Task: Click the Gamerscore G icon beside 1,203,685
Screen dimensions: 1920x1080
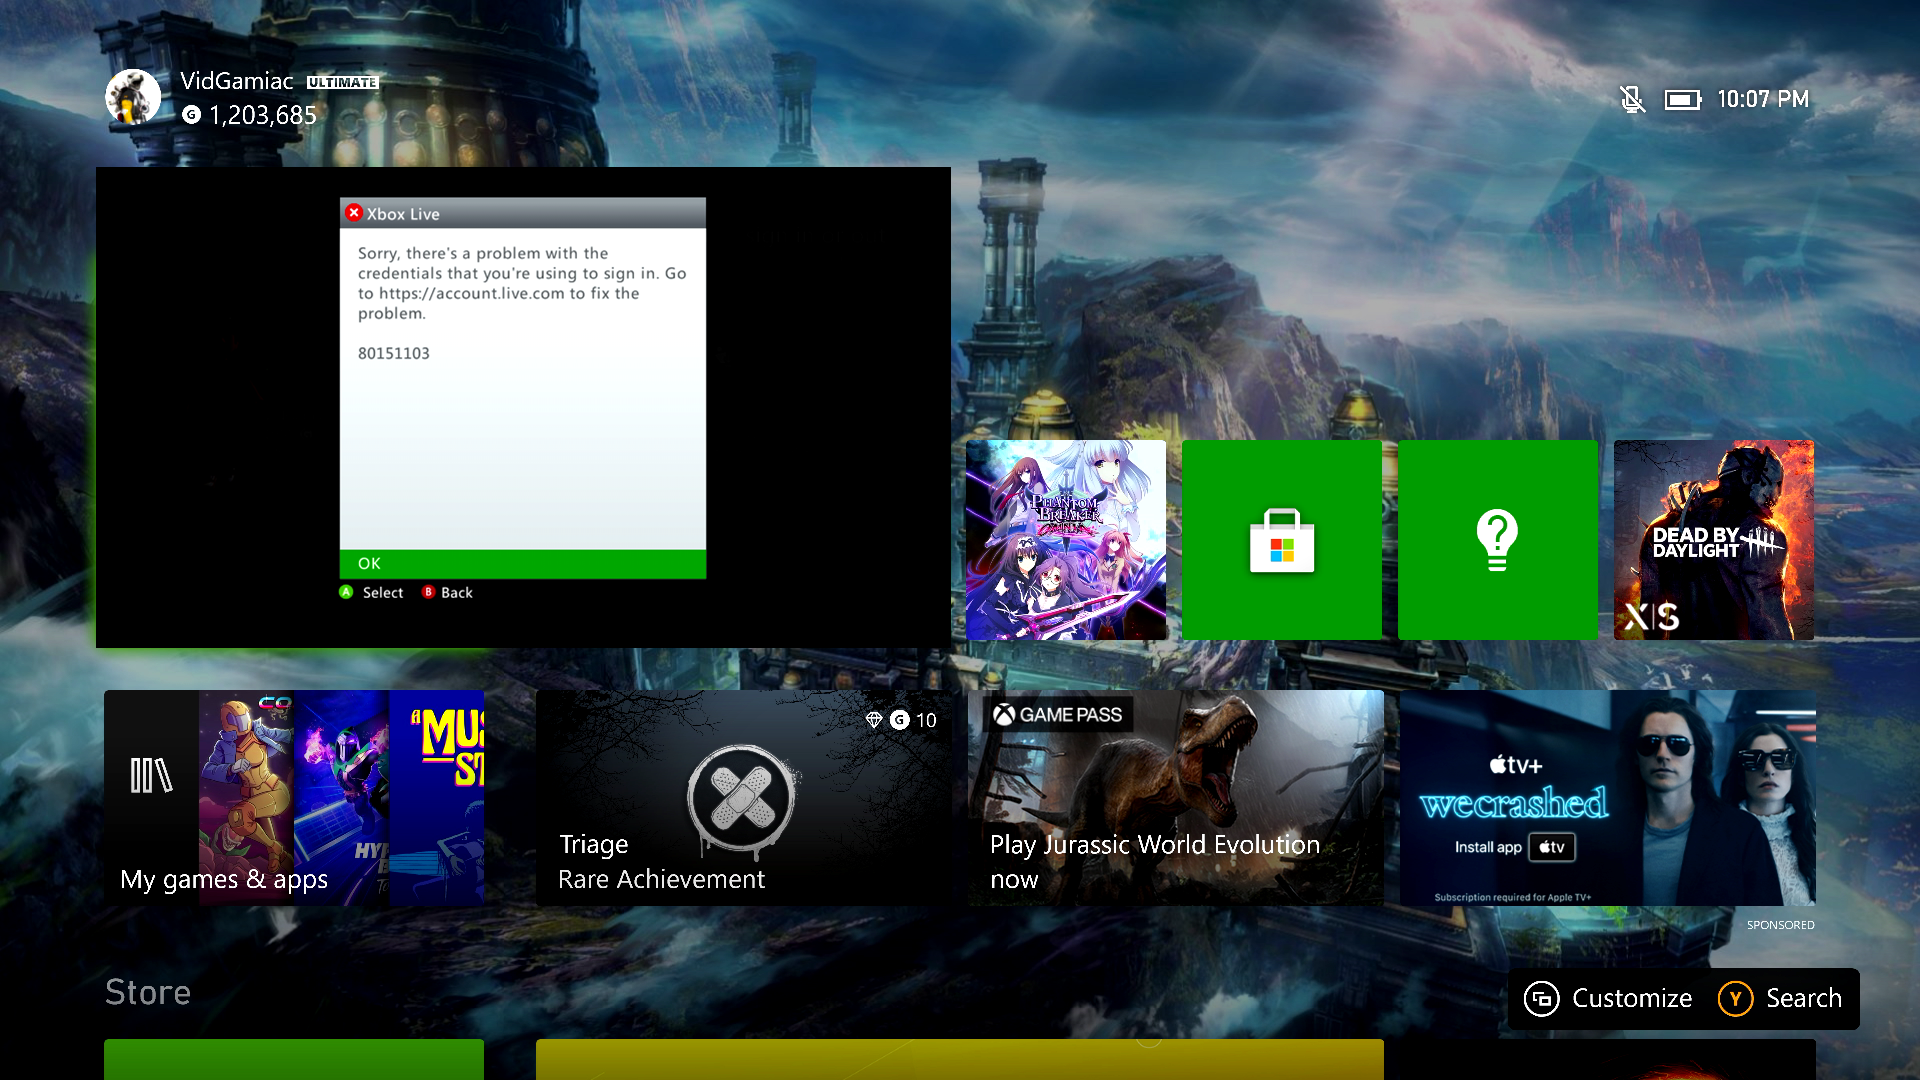Action: pos(191,115)
